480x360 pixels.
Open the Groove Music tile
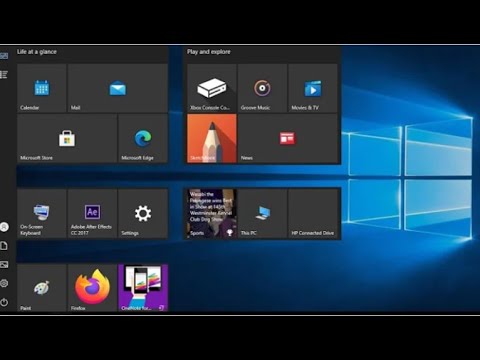tap(262, 88)
